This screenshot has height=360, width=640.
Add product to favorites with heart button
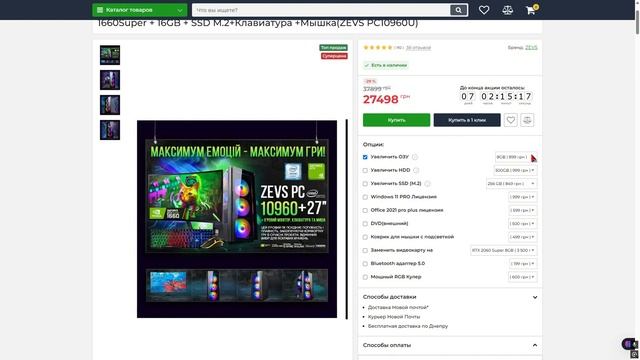click(511, 120)
